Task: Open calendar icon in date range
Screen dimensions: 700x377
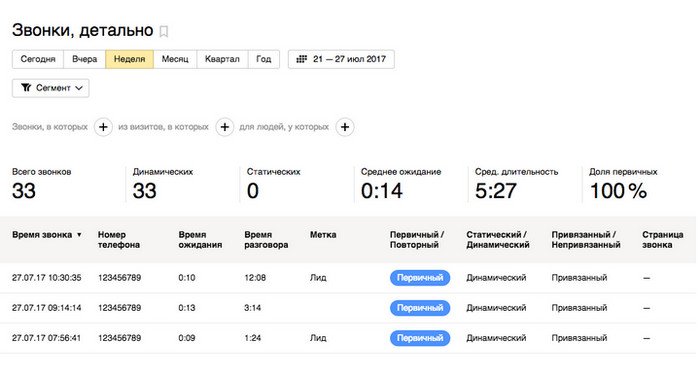Action: [x=302, y=59]
